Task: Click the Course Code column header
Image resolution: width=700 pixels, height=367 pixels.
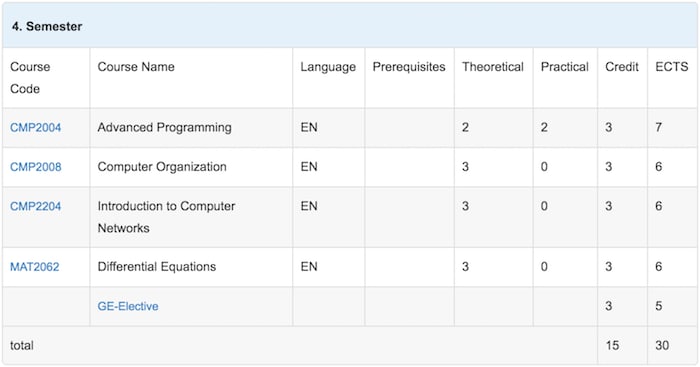Action: click(x=30, y=78)
